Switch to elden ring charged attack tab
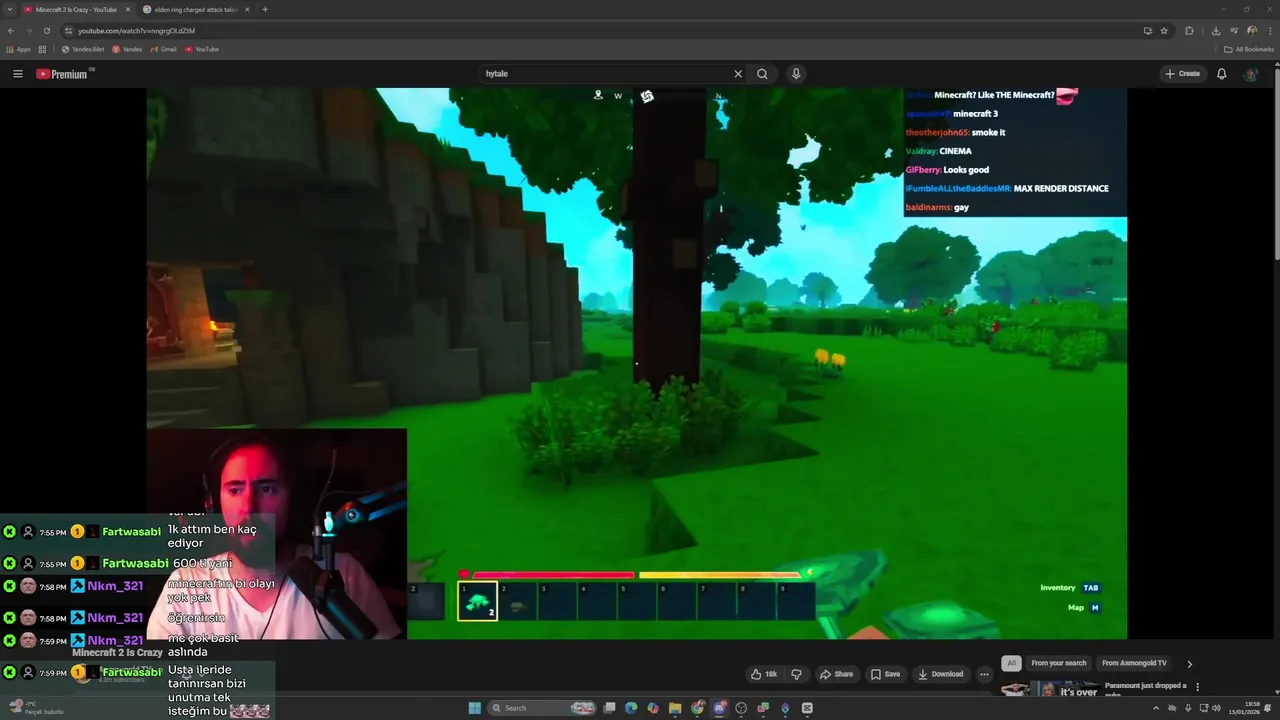Screen dimensions: 1280x720 click(x=195, y=9)
